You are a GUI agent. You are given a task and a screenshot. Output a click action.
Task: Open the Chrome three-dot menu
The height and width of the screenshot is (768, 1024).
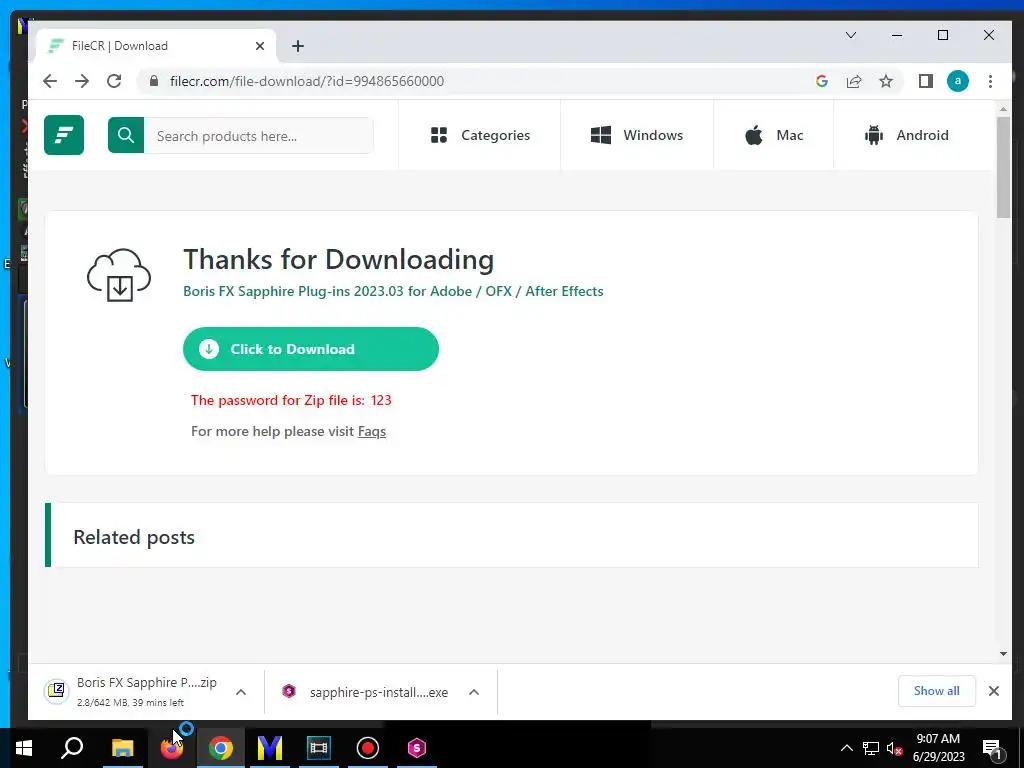pyautogui.click(x=990, y=81)
